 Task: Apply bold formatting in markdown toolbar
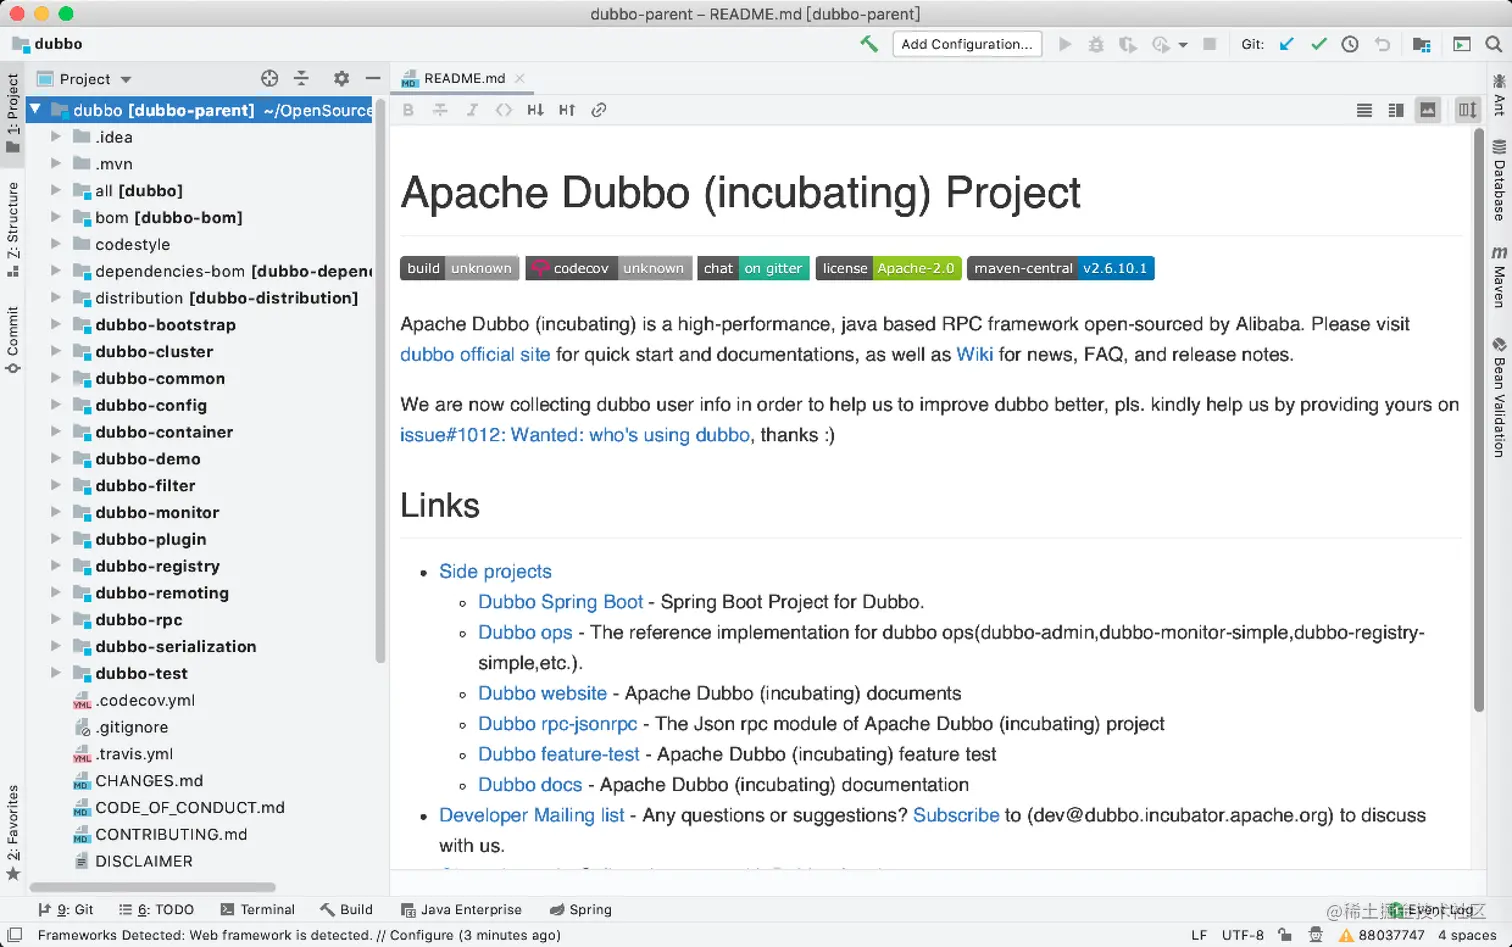(x=408, y=110)
